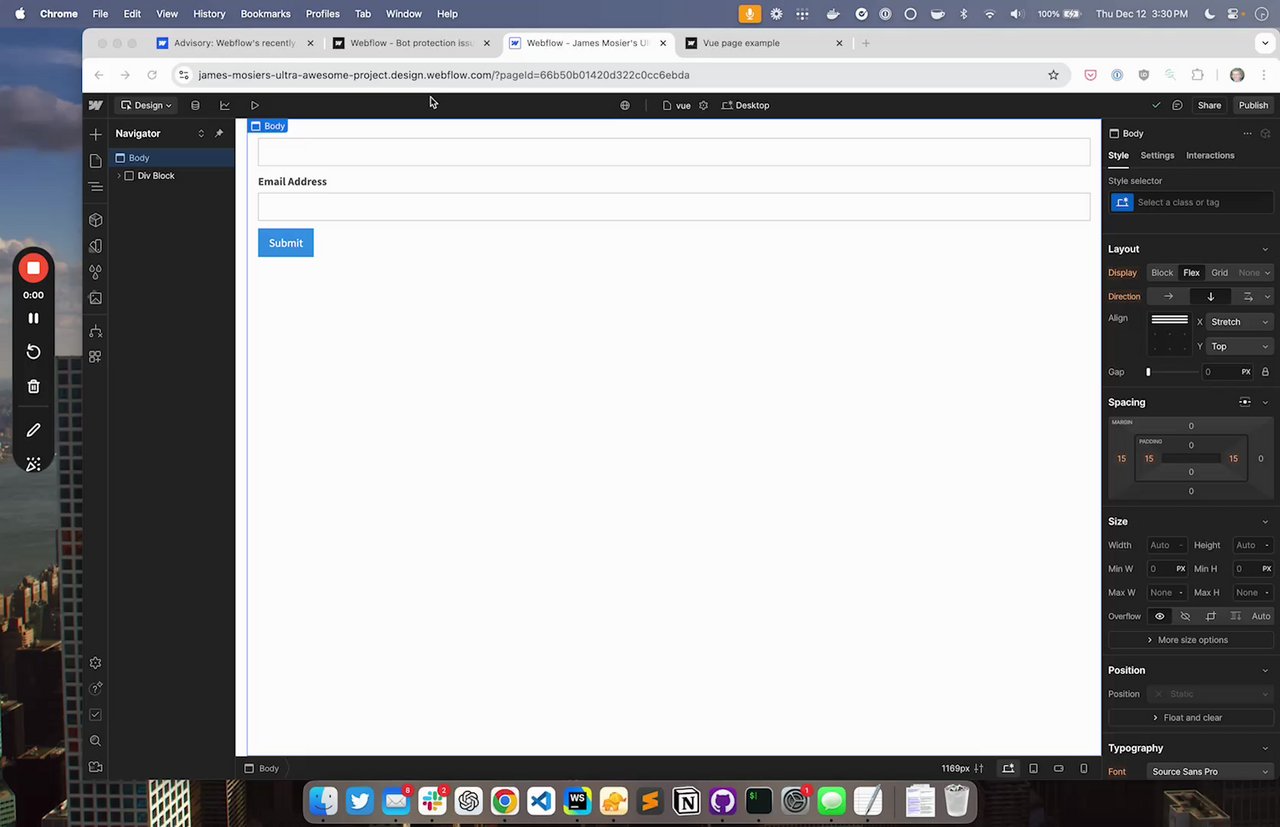Screen dimensions: 1280x827
Task: Open the CMS database icon
Action: tap(195, 105)
